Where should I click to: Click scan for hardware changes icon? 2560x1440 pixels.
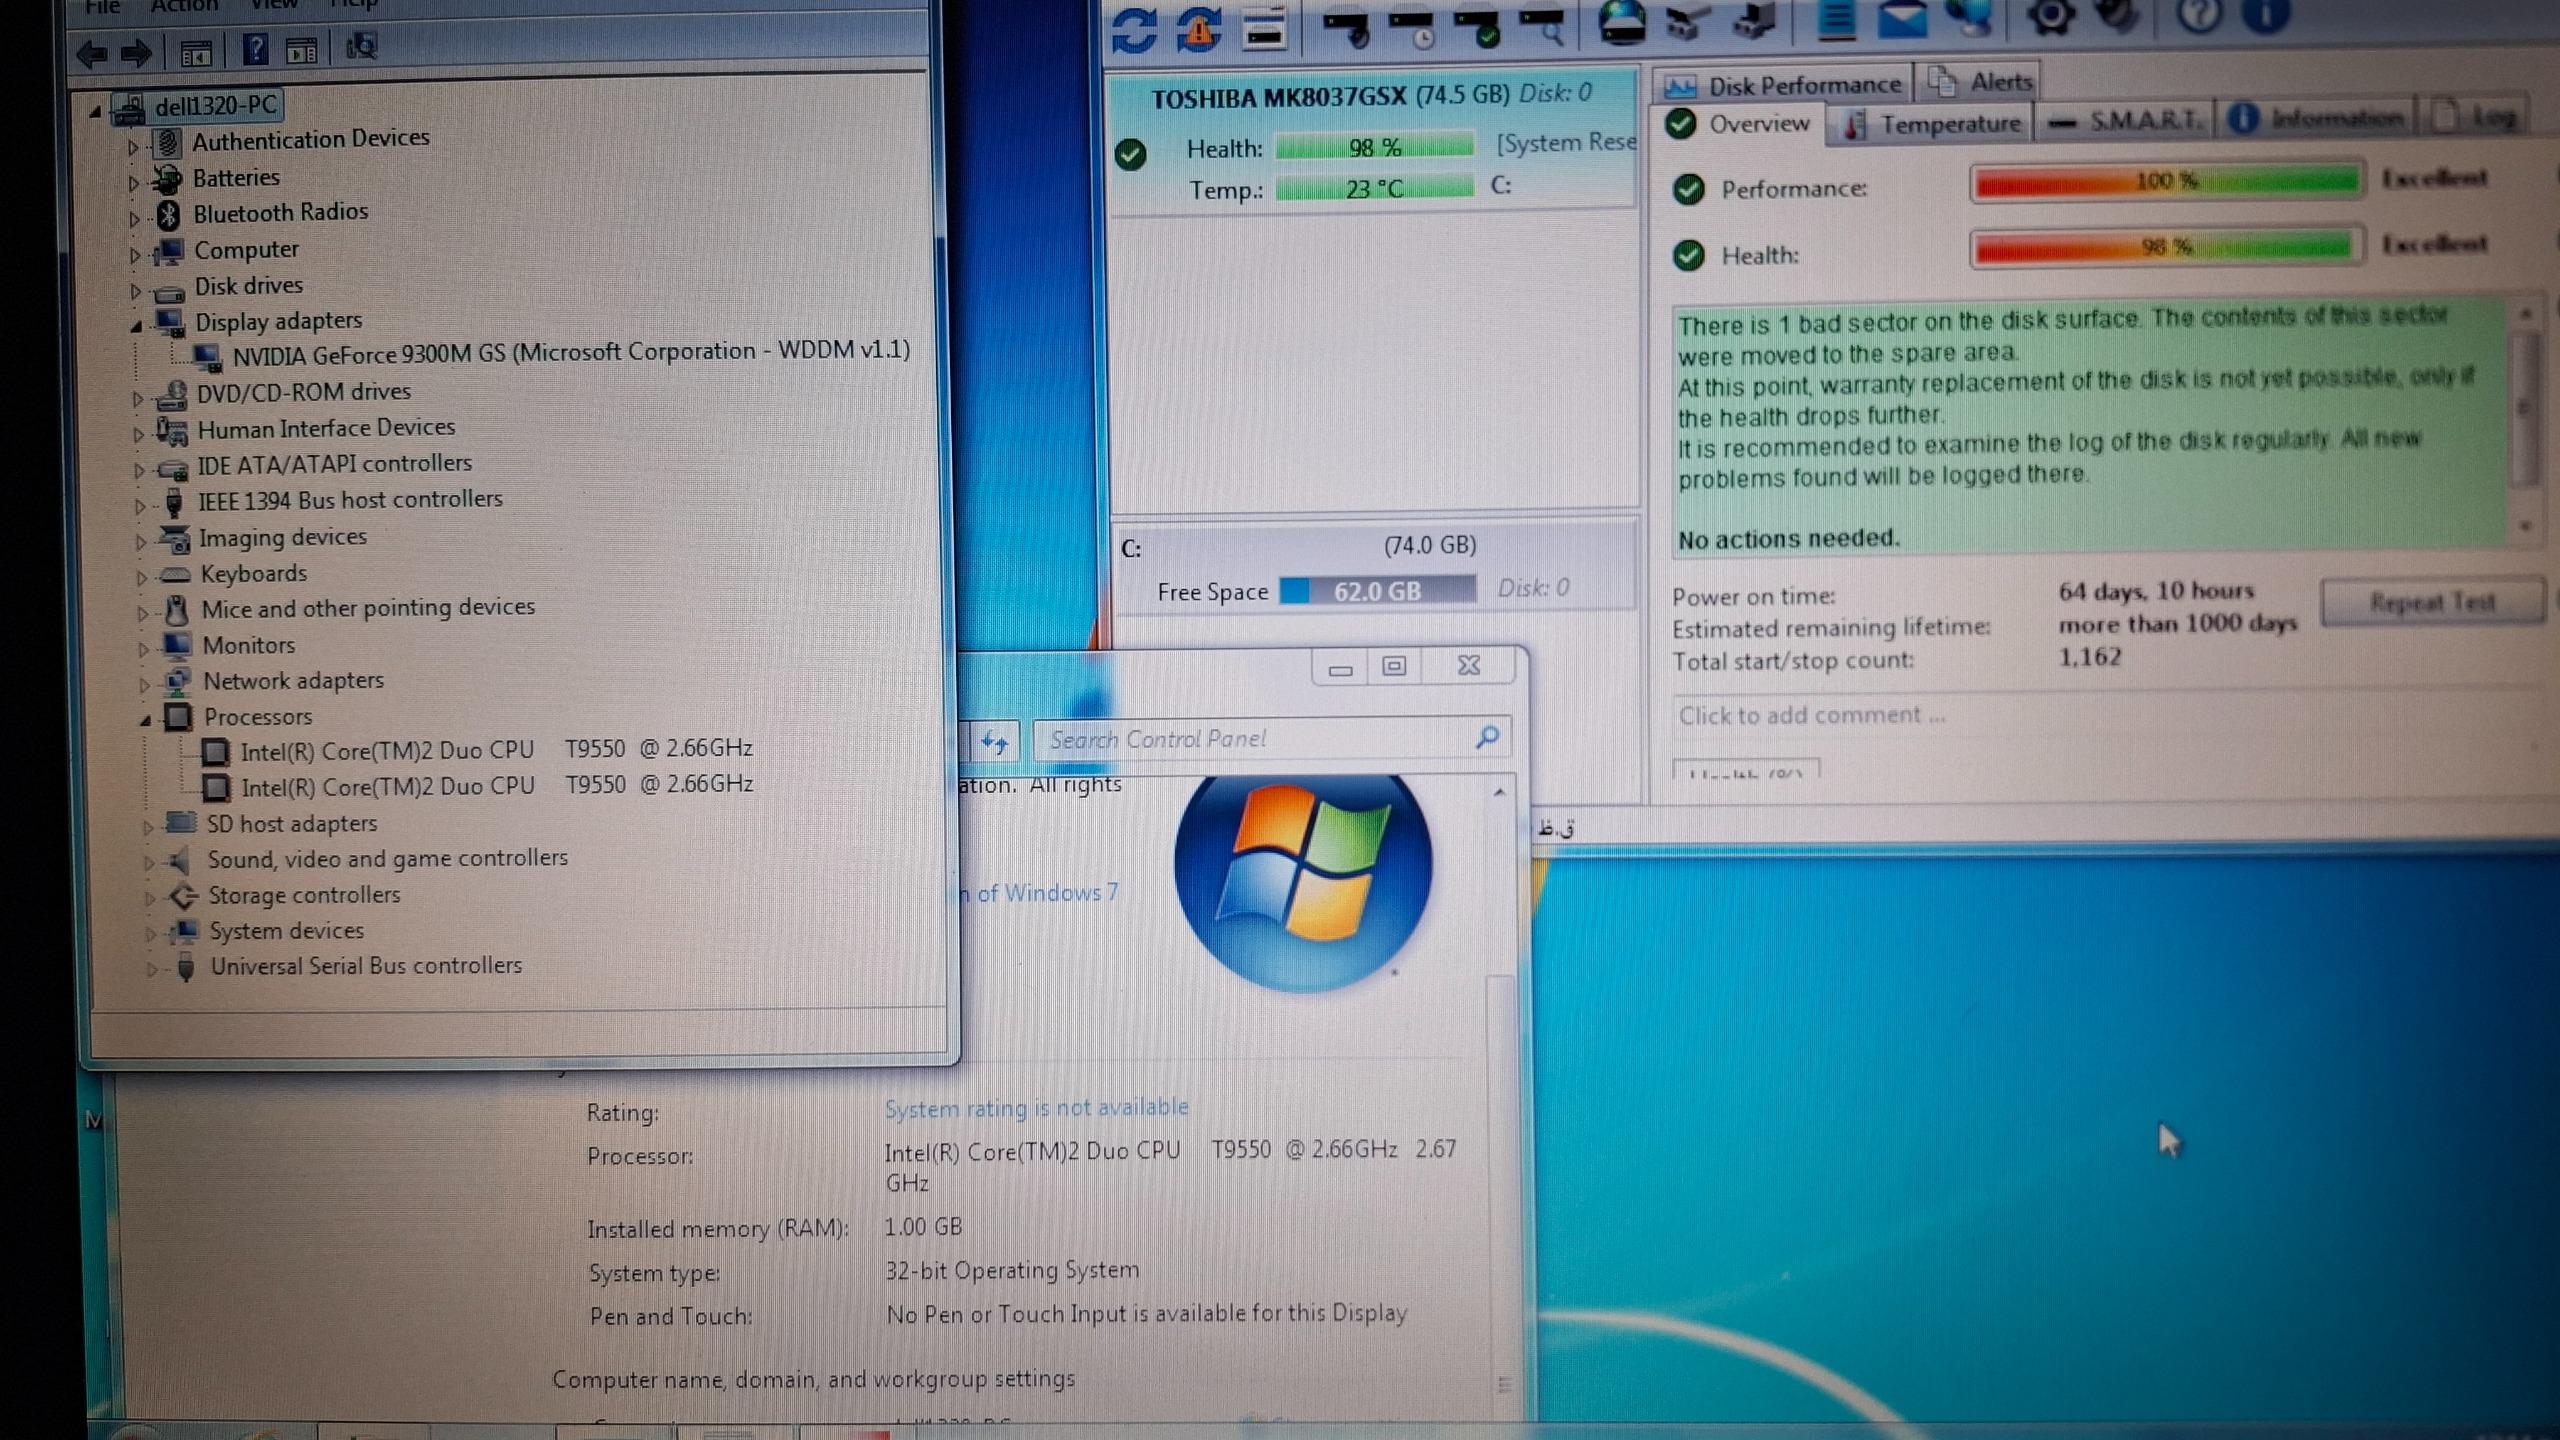pos(361,47)
